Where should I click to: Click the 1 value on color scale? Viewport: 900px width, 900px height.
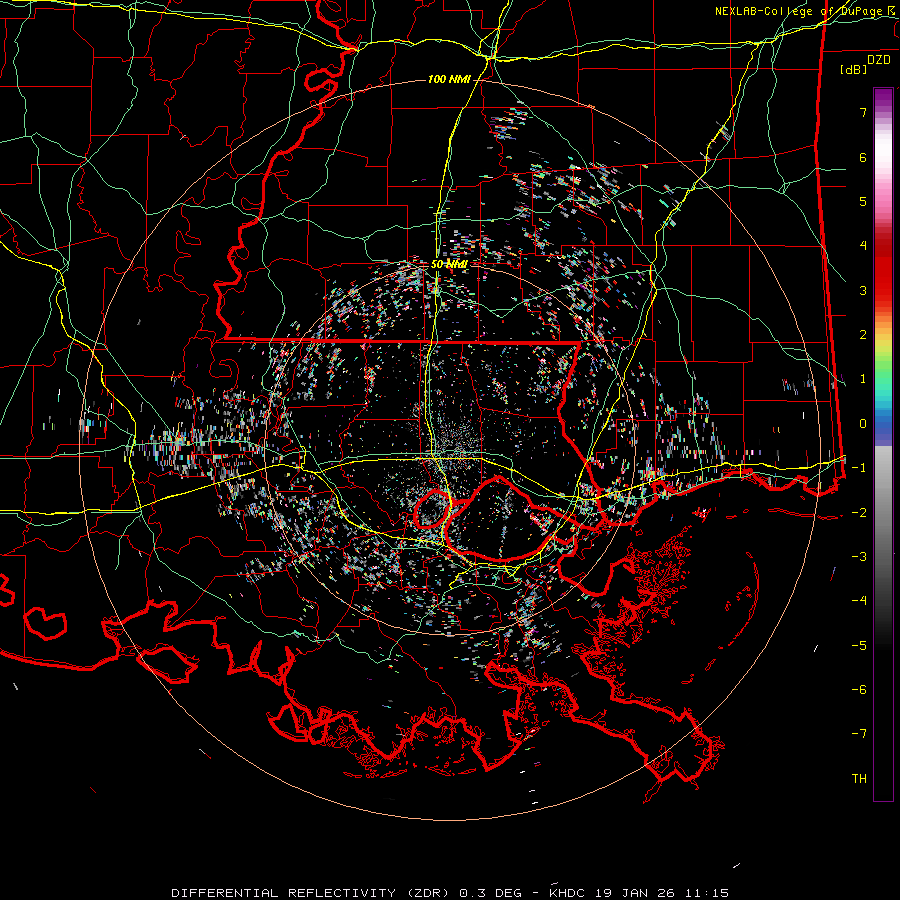point(863,379)
